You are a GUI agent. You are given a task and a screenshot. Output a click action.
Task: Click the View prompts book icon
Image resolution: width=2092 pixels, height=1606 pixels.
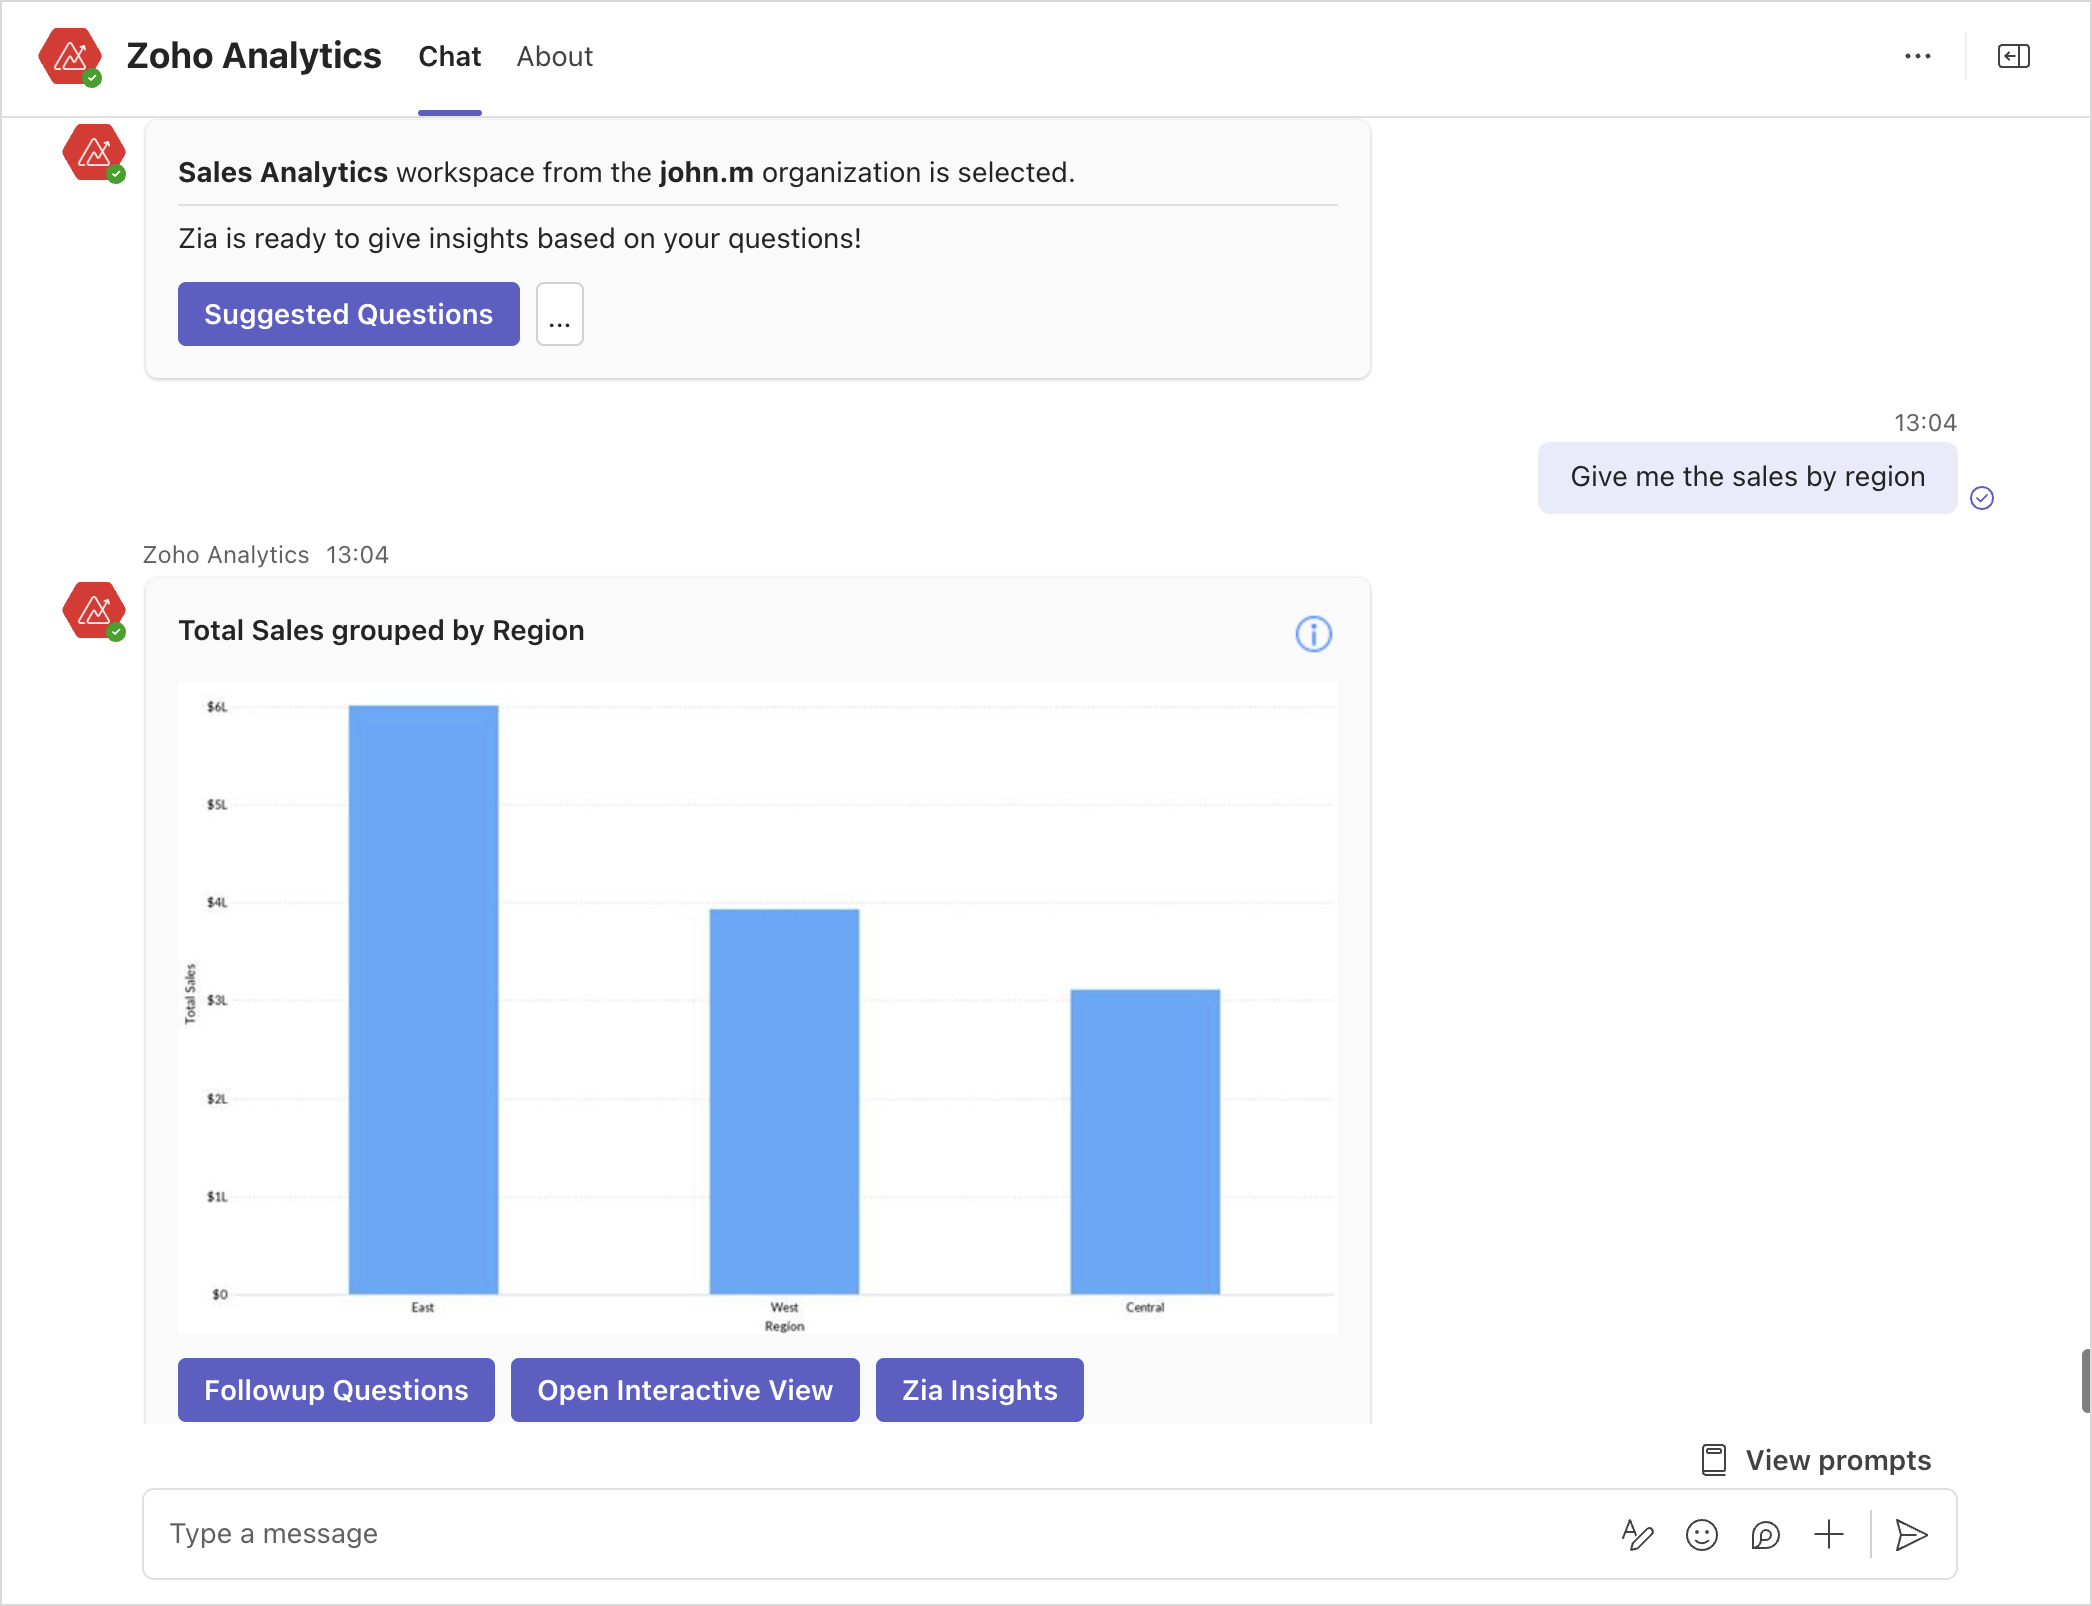tap(1714, 1460)
